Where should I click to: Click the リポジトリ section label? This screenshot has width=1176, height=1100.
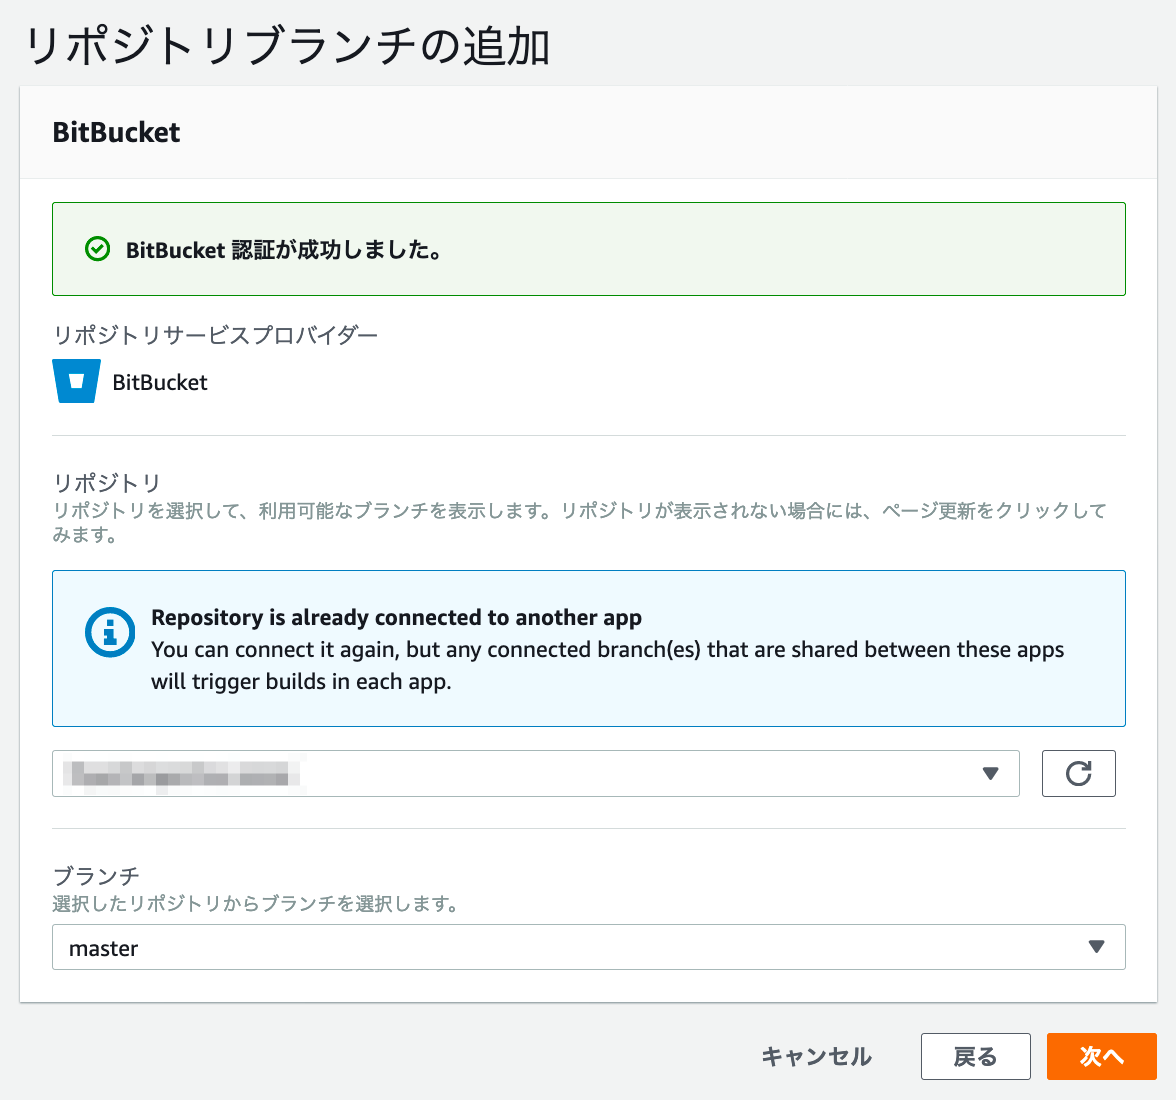tap(106, 482)
